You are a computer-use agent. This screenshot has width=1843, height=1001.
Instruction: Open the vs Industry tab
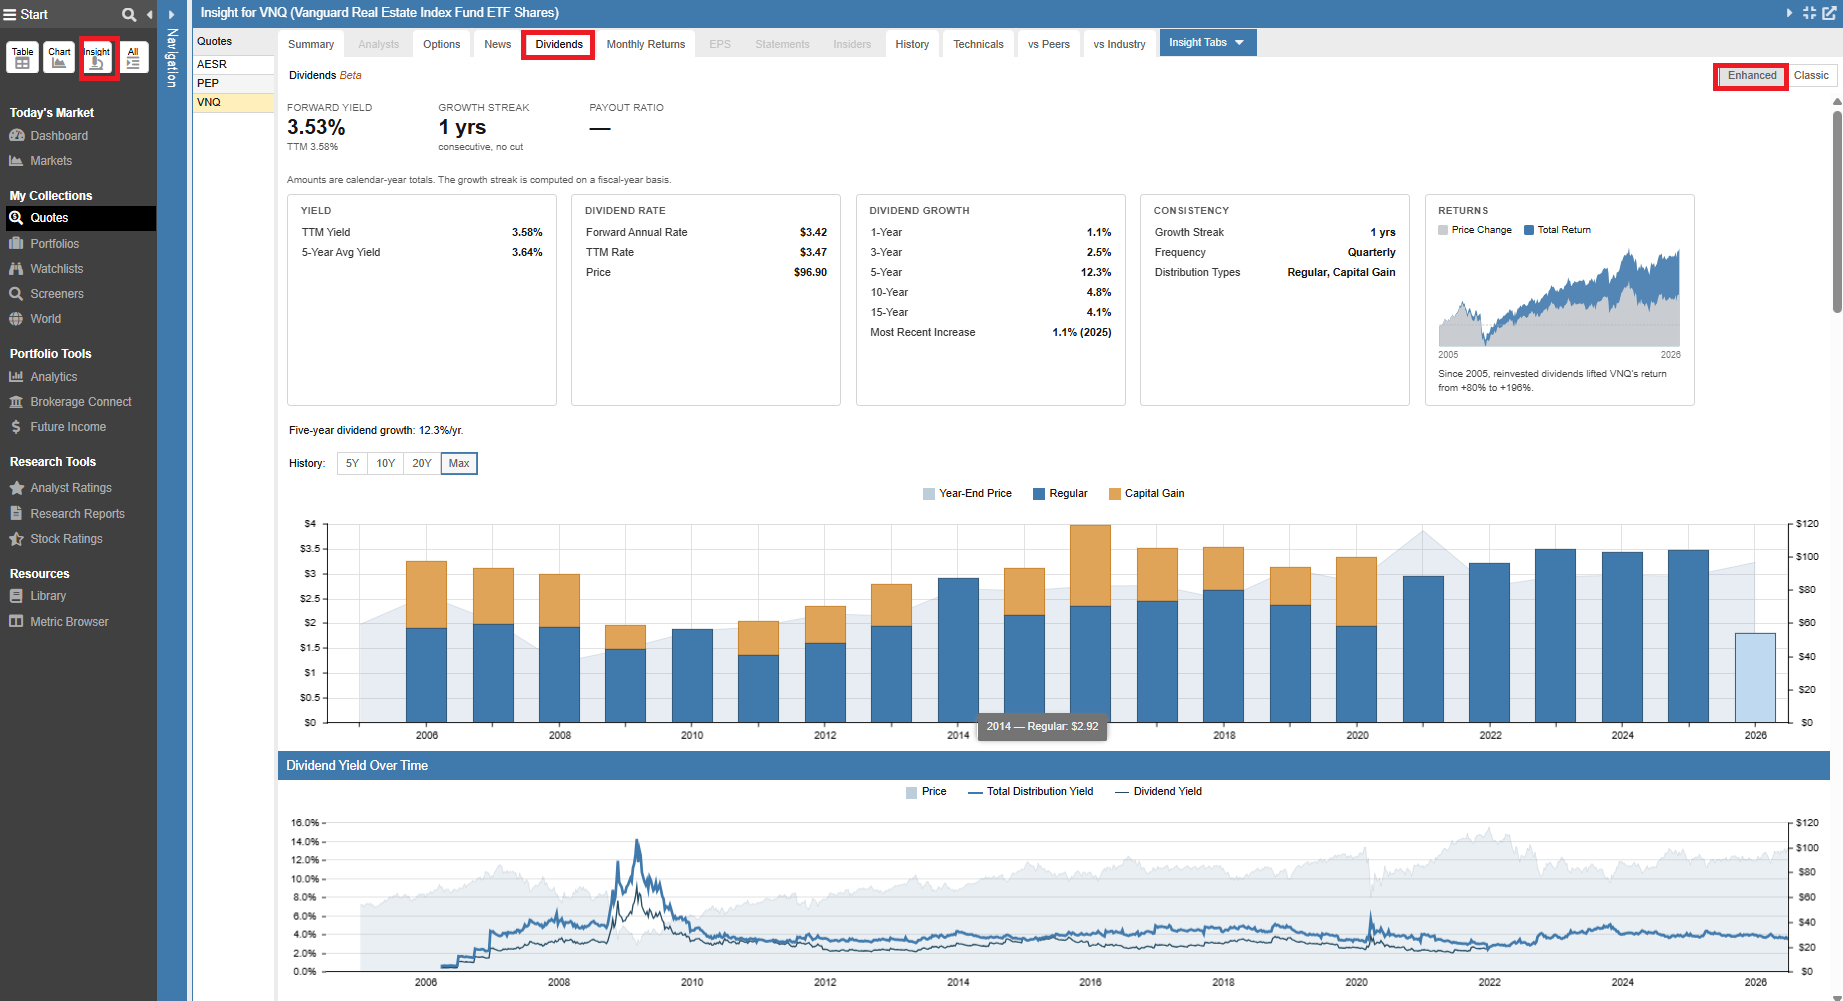click(1119, 45)
